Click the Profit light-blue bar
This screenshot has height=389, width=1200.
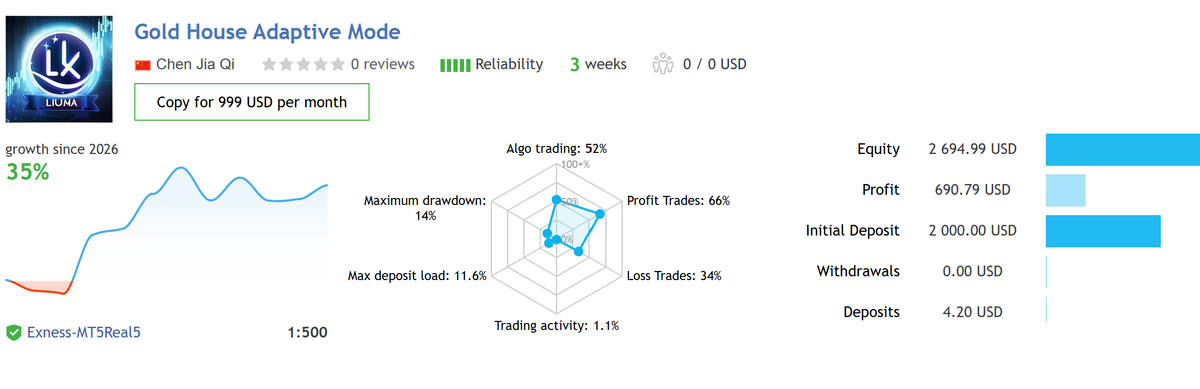(1065, 190)
